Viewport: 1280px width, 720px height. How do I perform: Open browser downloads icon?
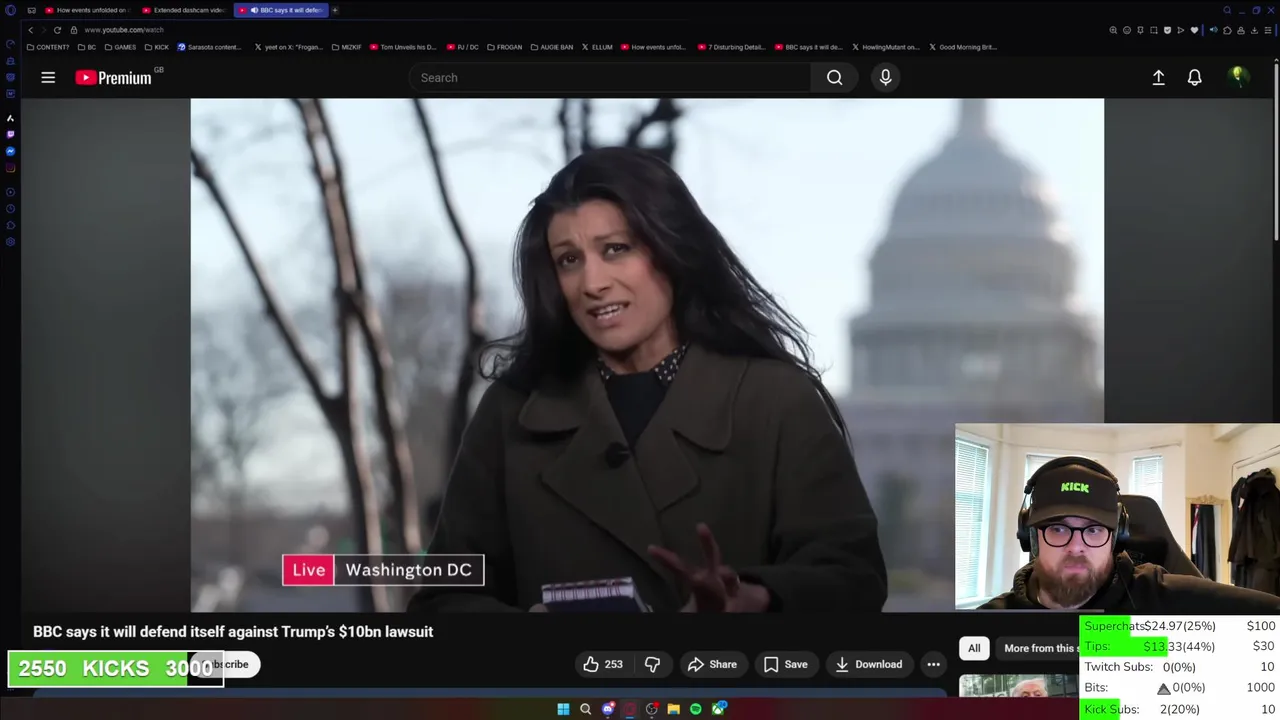tap(1254, 30)
